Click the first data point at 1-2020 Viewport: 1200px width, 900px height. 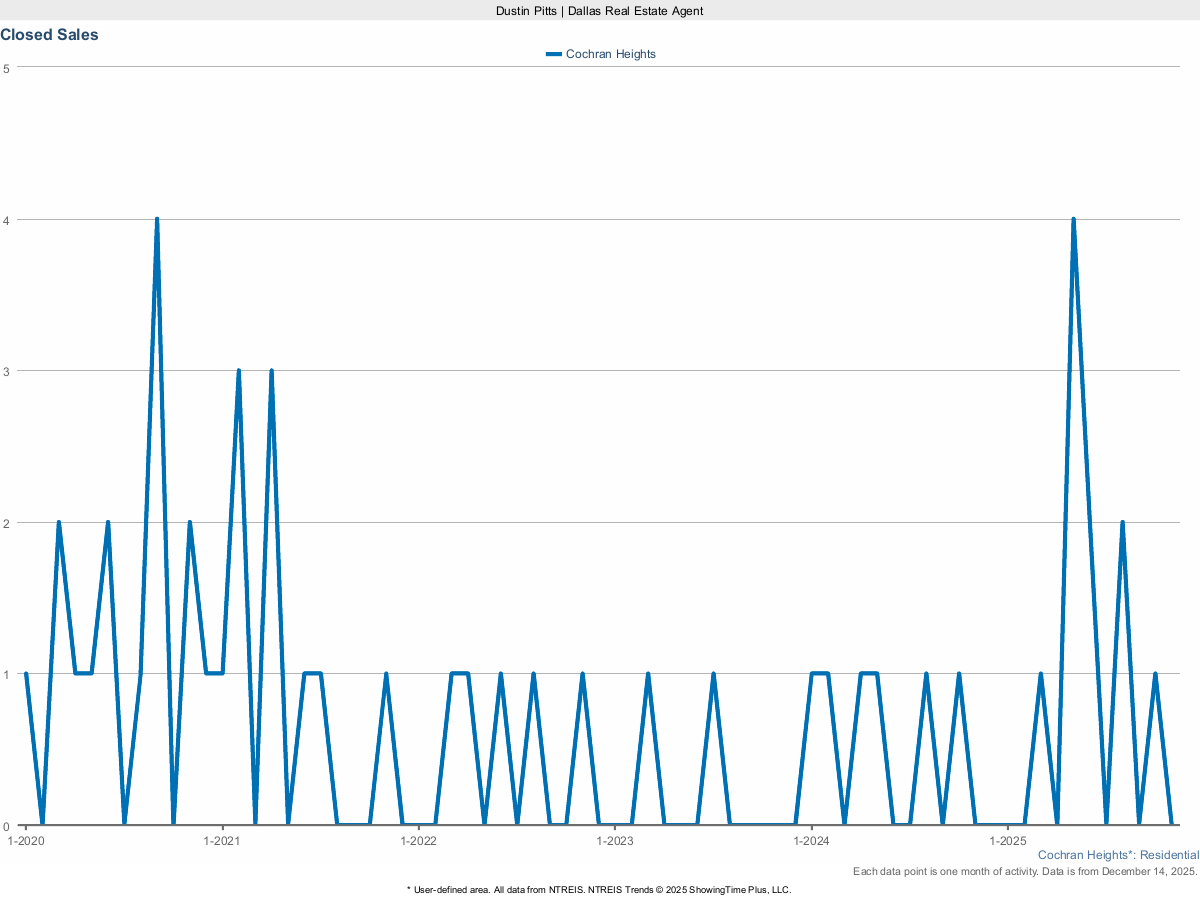click(26, 674)
